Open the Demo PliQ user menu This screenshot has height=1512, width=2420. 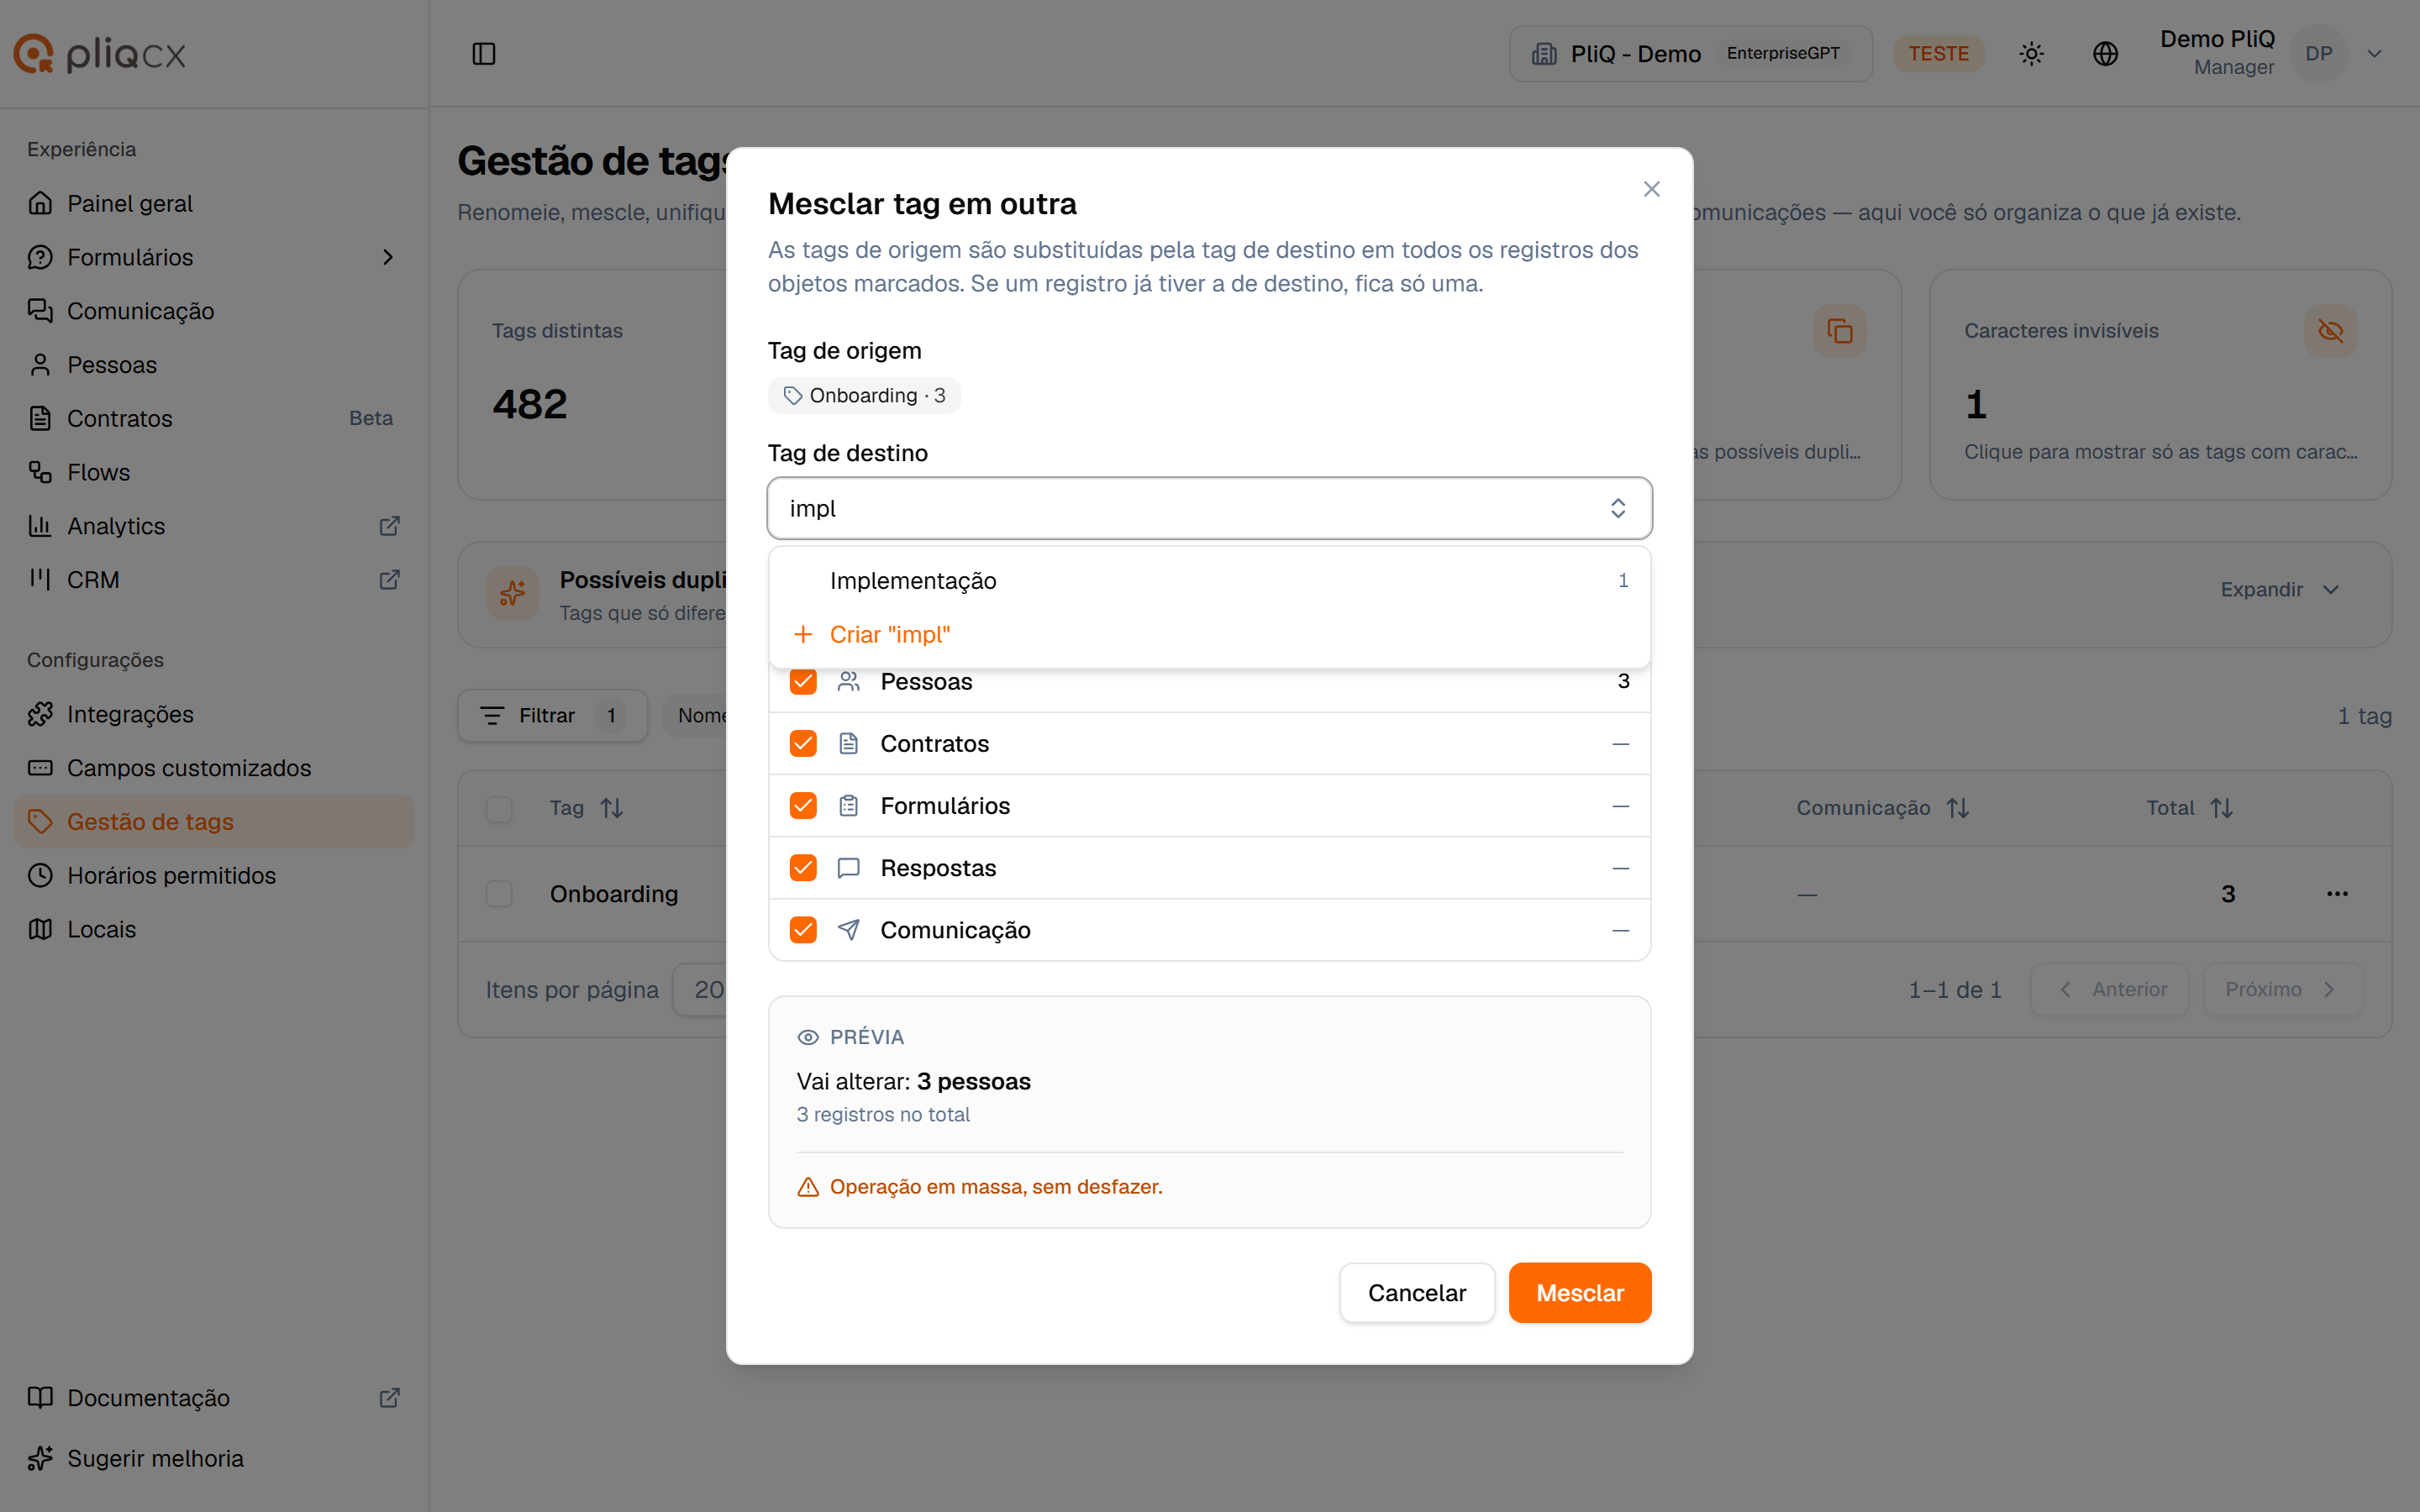[2270, 54]
